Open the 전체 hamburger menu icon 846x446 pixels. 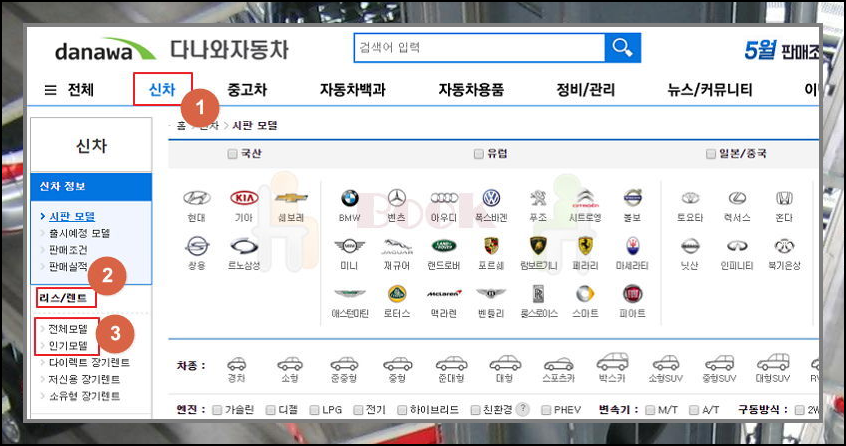coord(50,90)
